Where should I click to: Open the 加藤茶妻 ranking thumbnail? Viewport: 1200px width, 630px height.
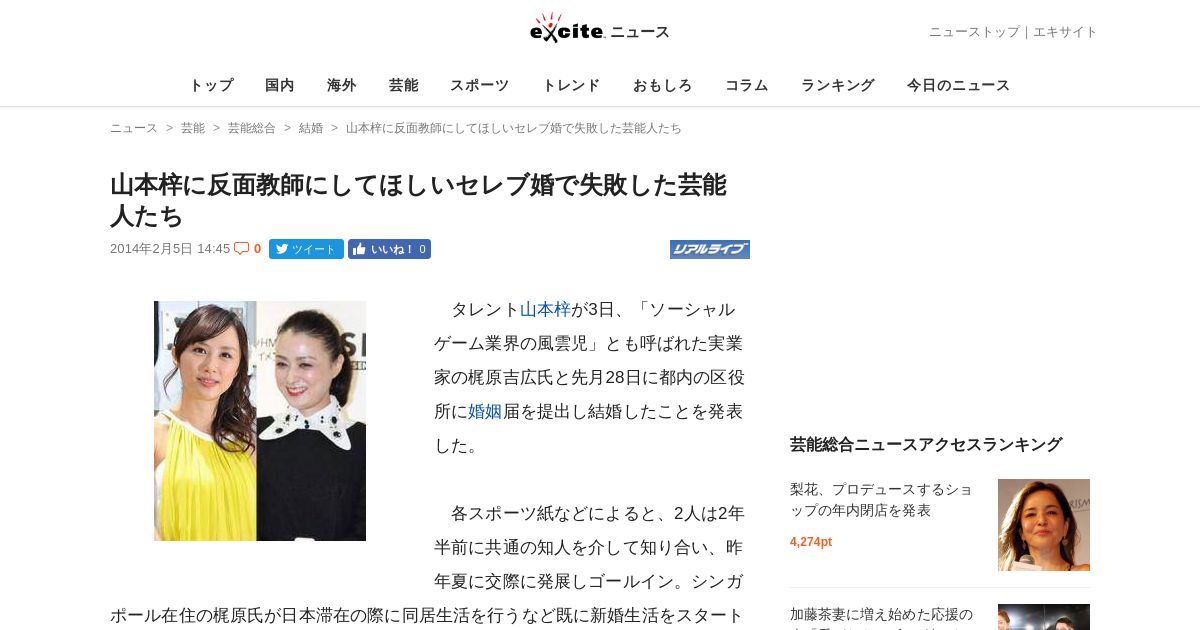coord(1044,617)
